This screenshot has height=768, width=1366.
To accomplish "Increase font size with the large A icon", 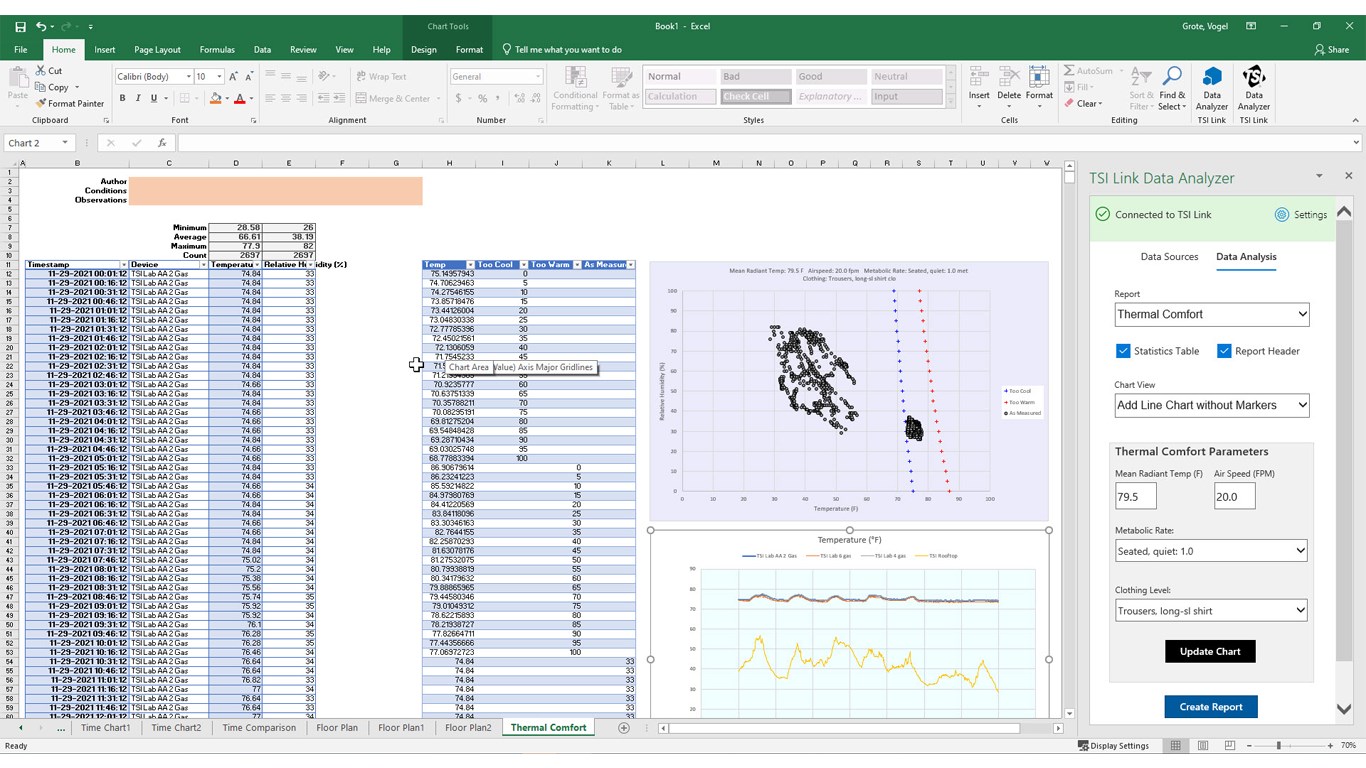I will click(233, 76).
